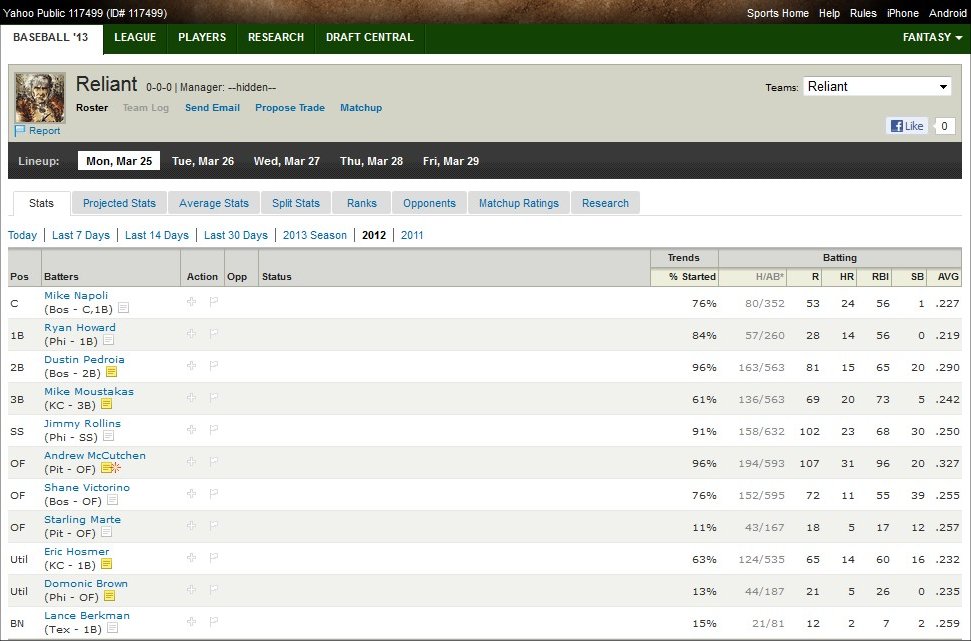Click the Propose Trade link
The height and width of the screenshot is (641, 971).
click(290, 108)
